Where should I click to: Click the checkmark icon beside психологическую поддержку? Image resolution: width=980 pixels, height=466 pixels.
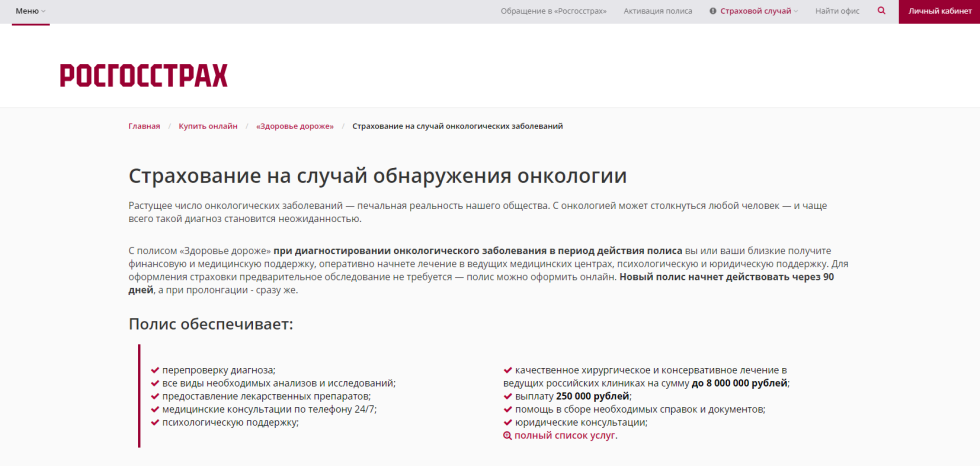pos(155,423)
